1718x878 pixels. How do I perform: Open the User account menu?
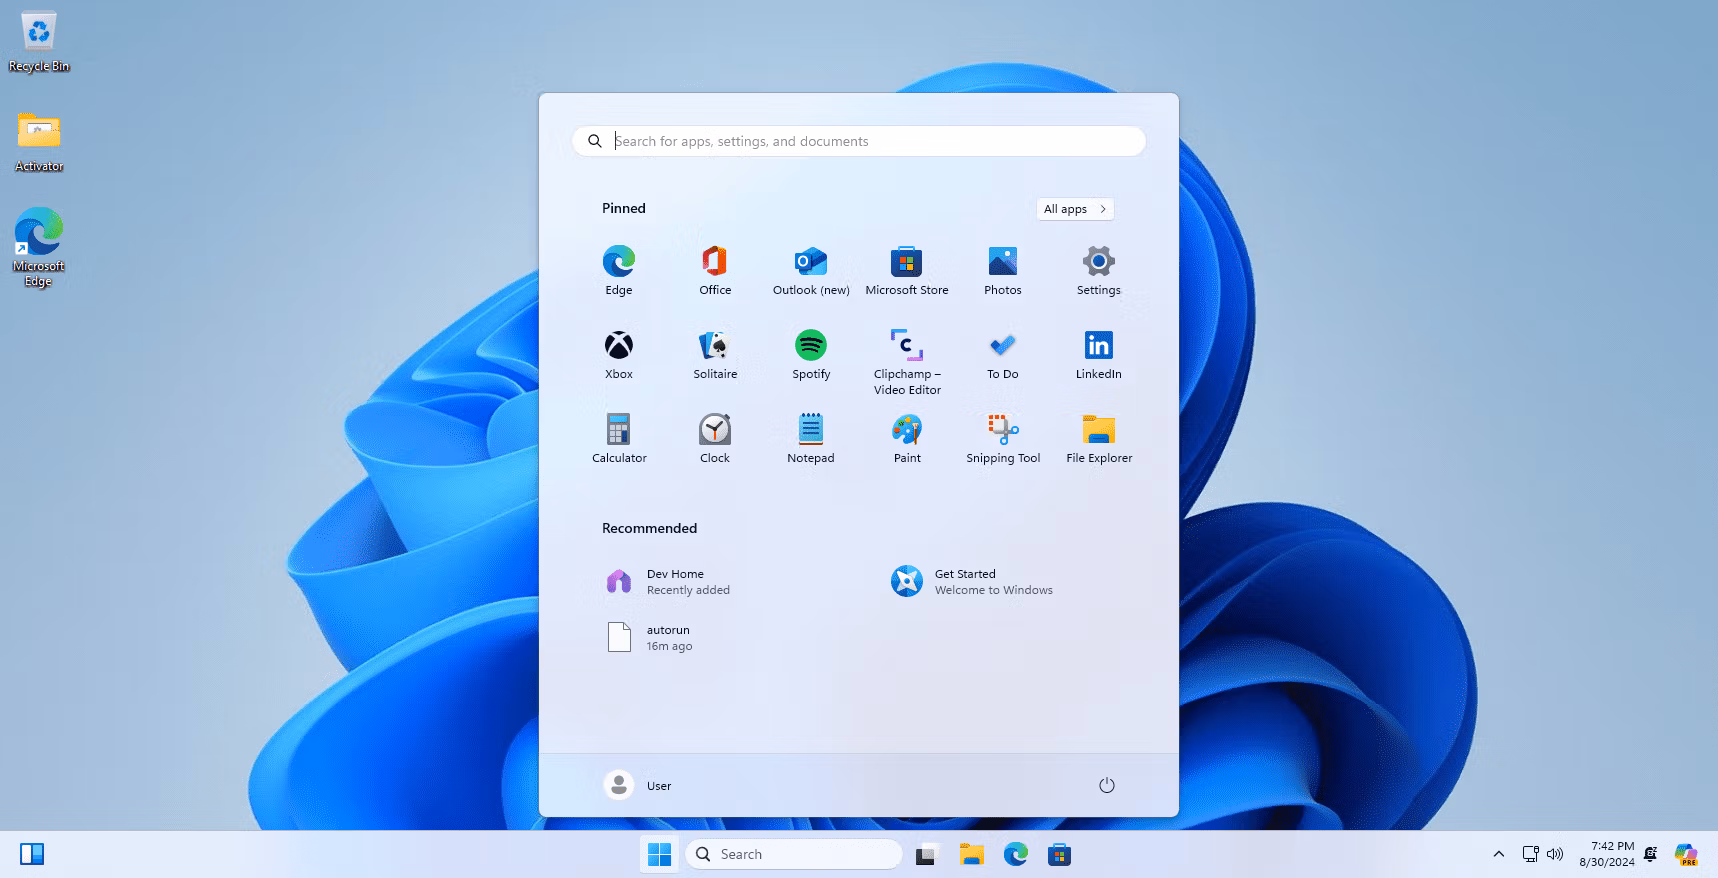(x=638, y=785)
